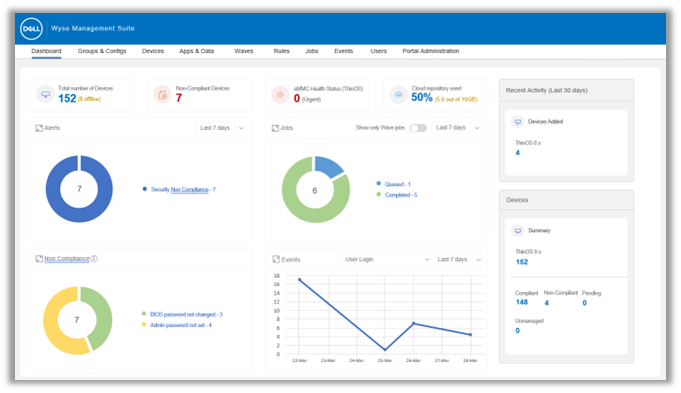Screen dimensions: 681x393
Task: Click cloud repository 50% value
Action: [422, 97]
